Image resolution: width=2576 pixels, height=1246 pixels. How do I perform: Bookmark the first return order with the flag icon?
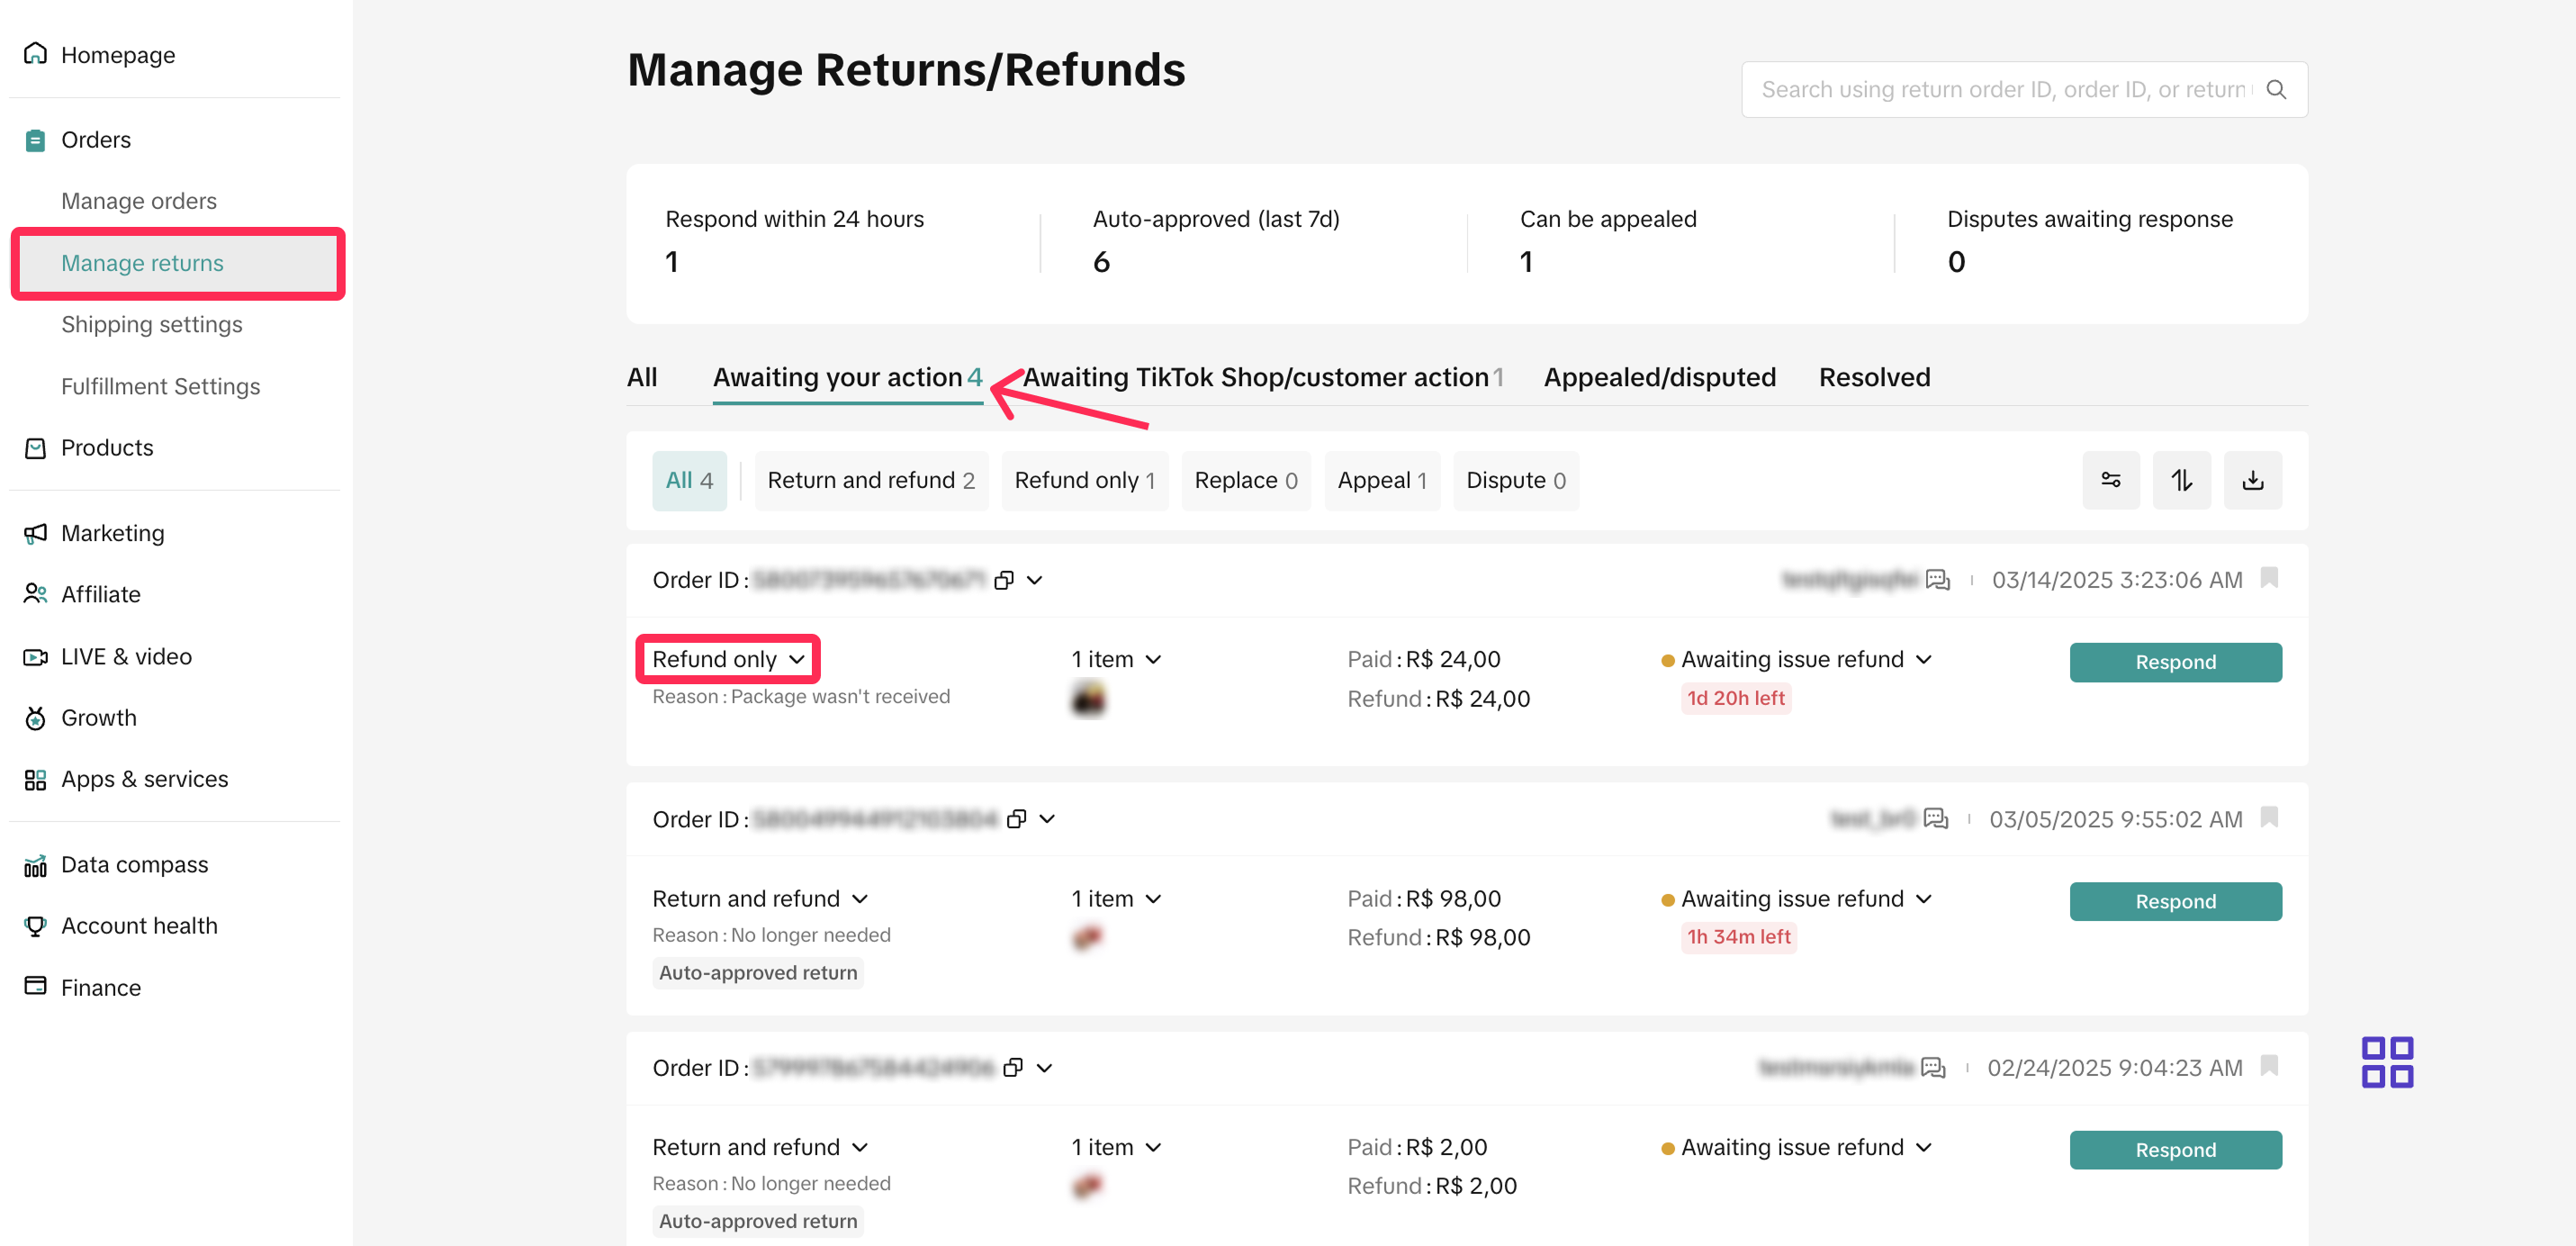2269,579
